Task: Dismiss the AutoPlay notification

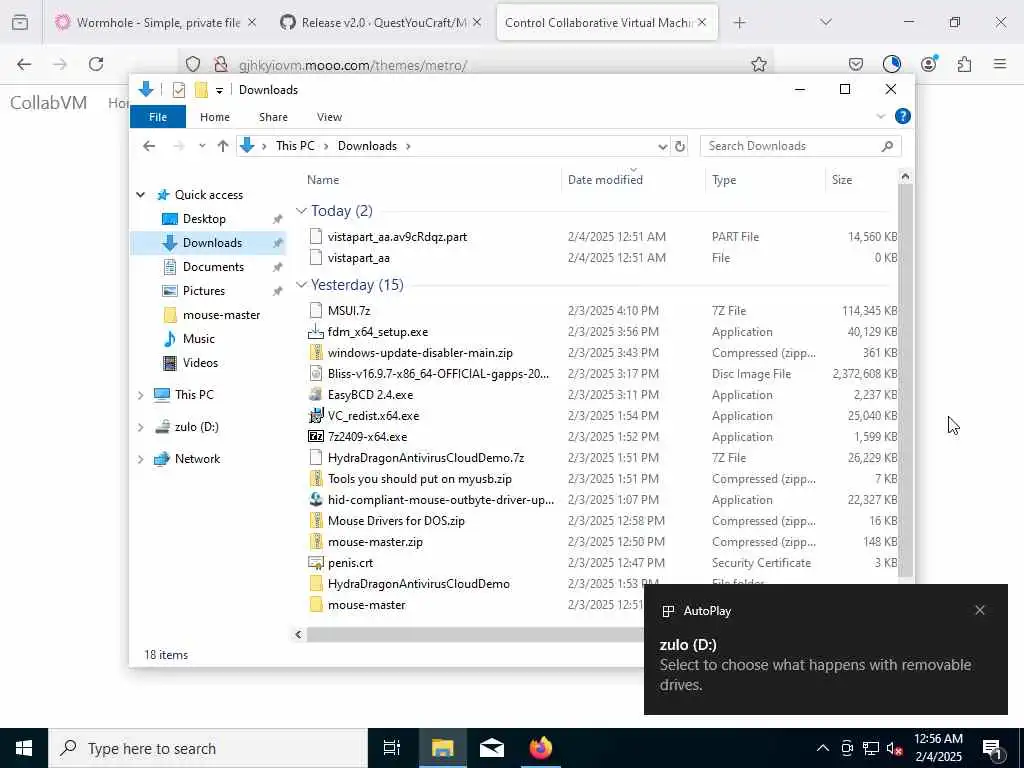Action: click(980, 610)
